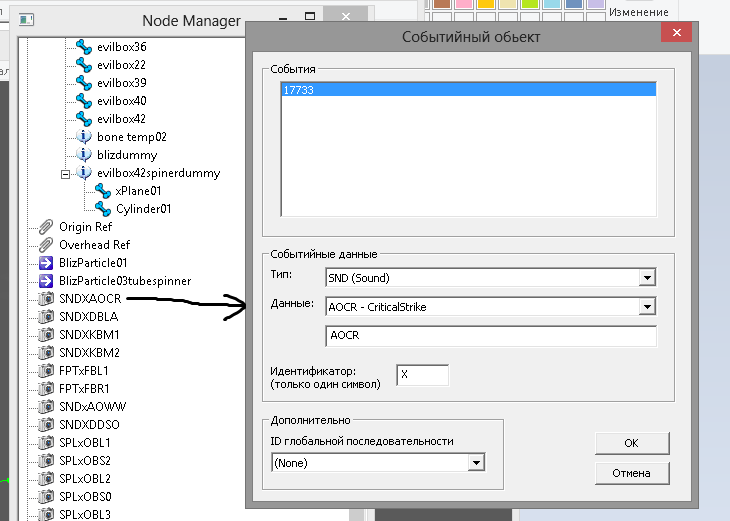Click the bone icon for evilbox42
The image size is (730, 521).
pos(84,119)
